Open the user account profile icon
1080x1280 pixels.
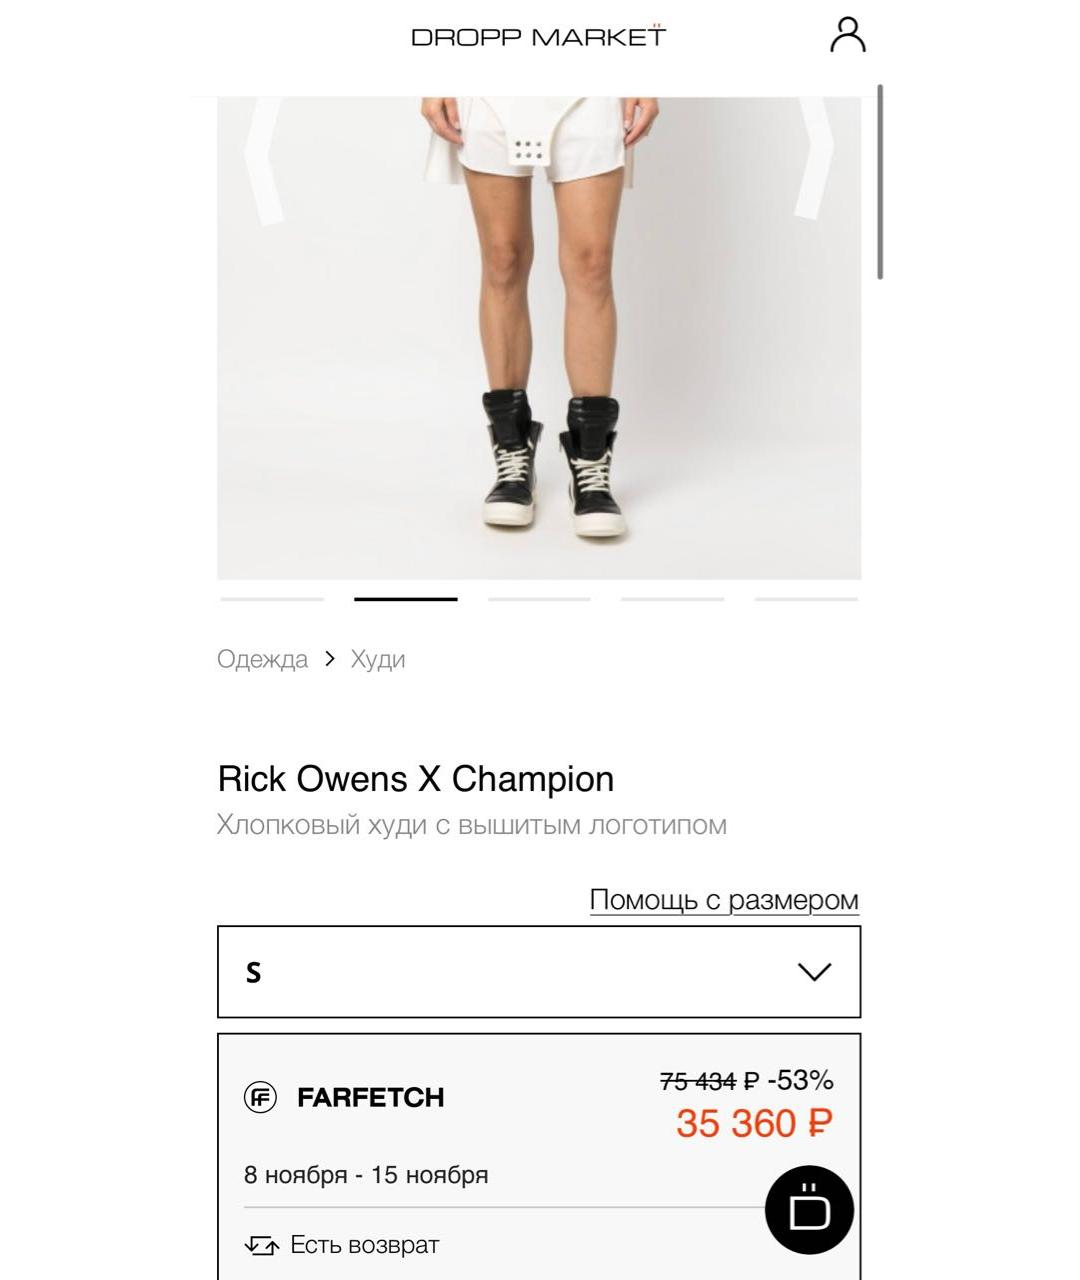point(847,34)
